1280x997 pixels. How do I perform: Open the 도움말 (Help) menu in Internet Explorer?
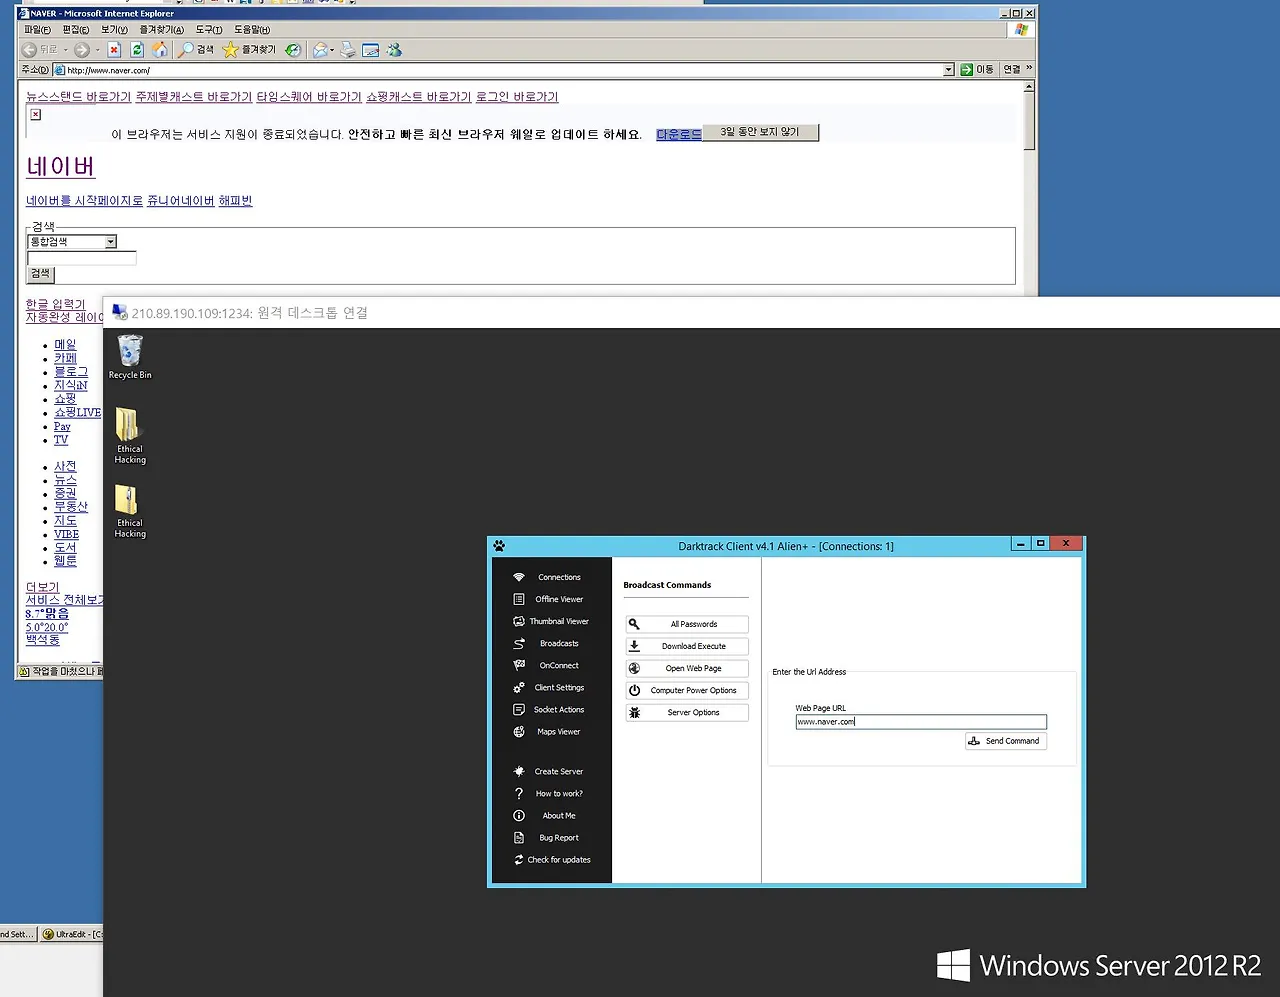pyautogui.click(x=252, y=30)
